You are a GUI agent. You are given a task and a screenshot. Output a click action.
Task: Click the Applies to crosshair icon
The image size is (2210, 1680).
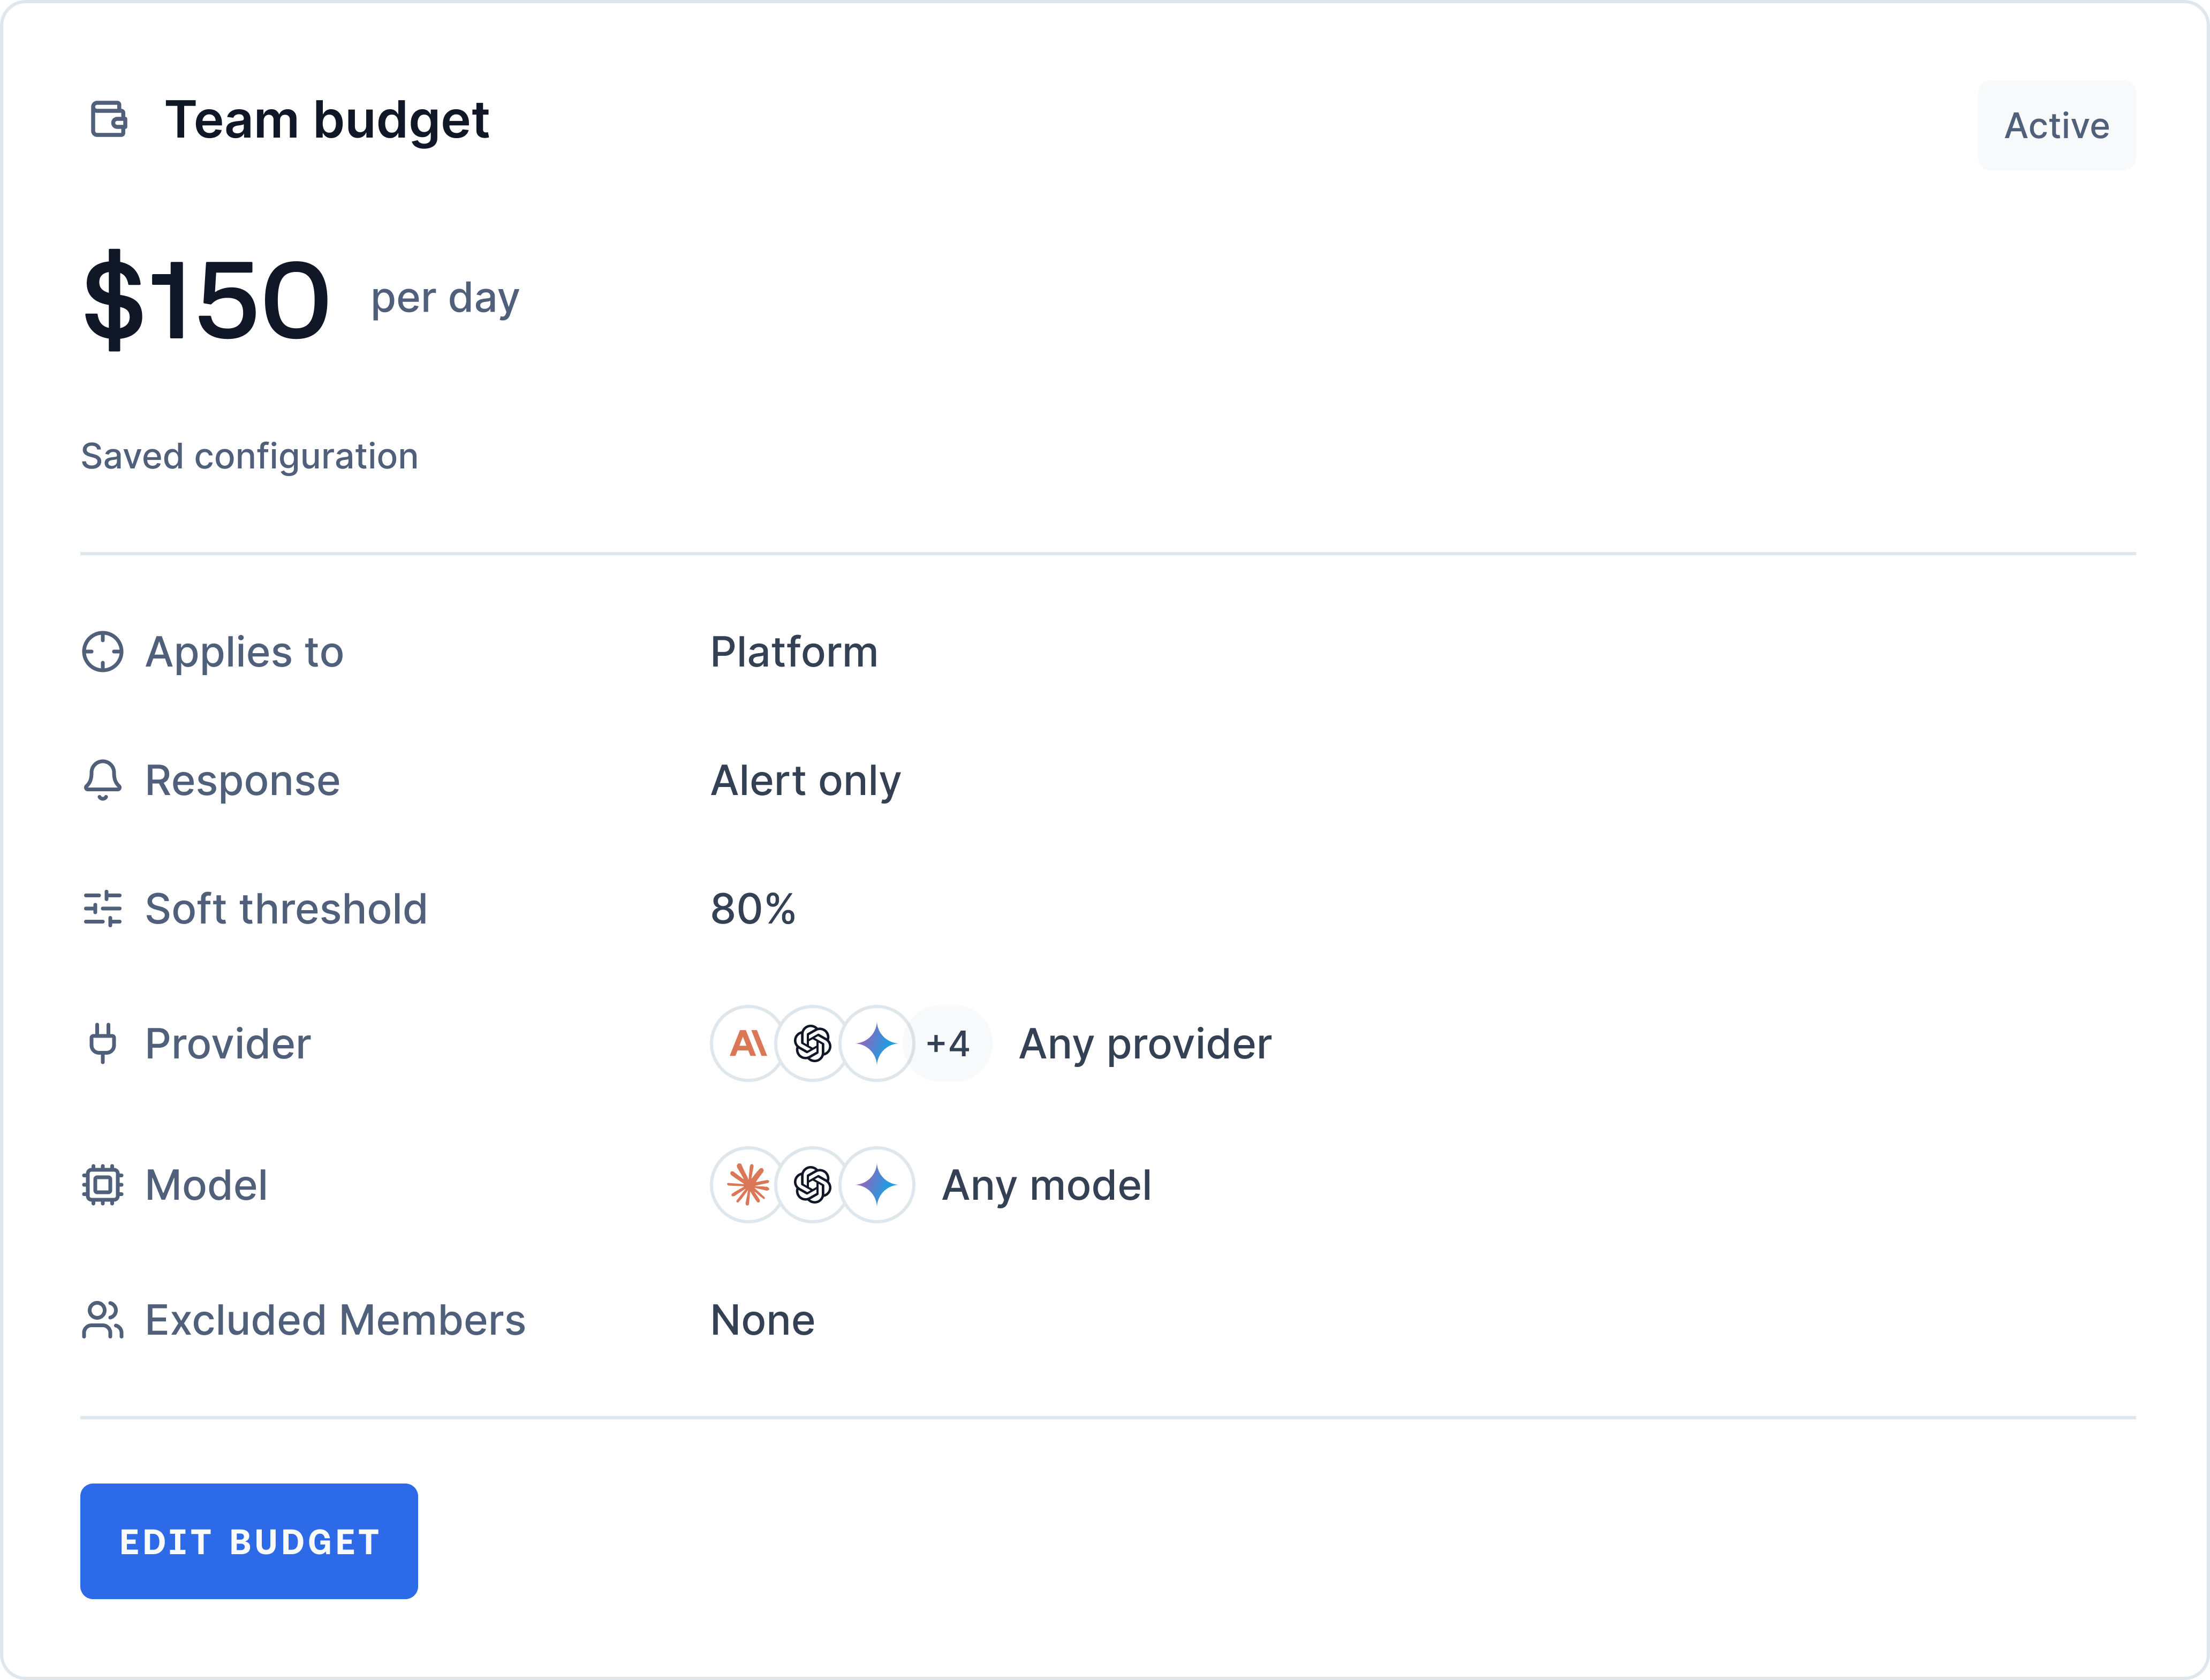click(x=102, y=652)
